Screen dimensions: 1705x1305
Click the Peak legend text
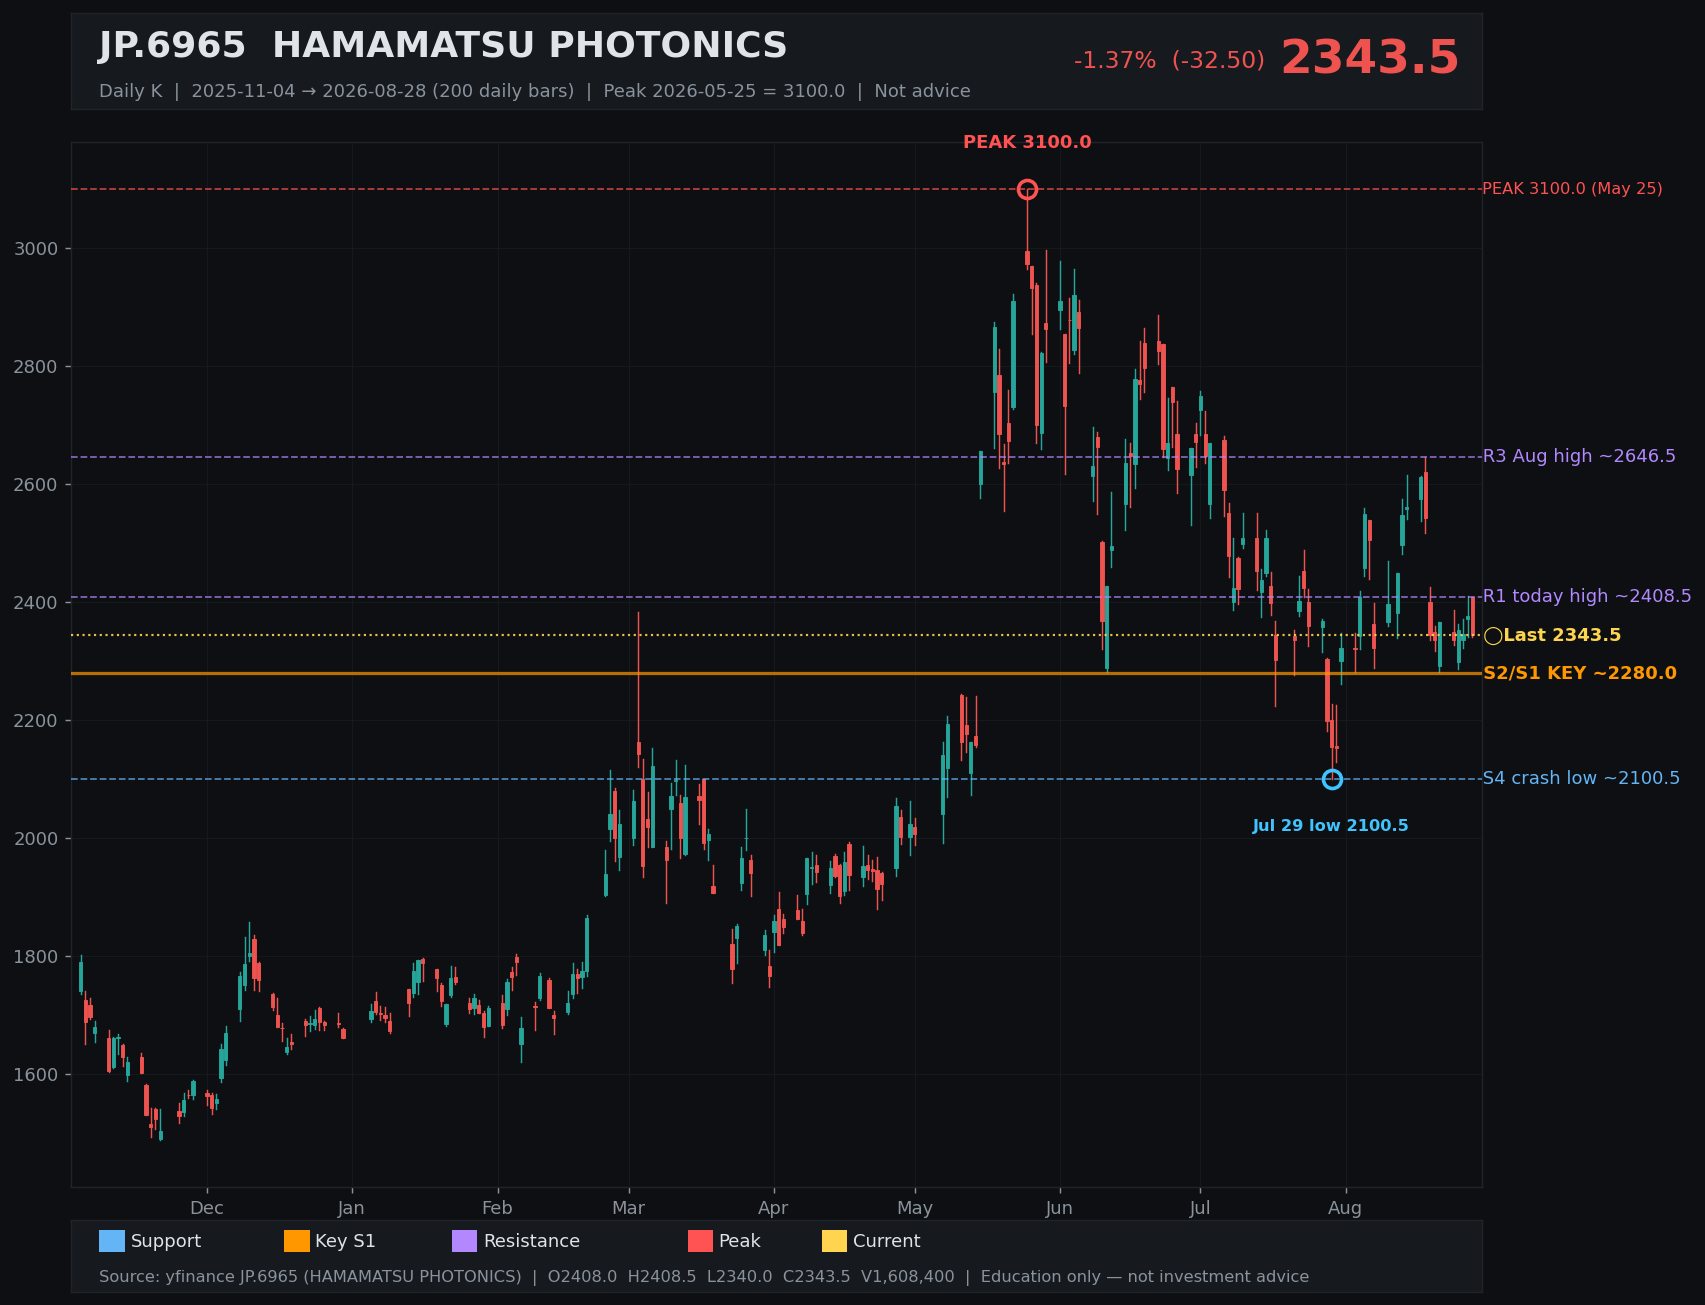pos(740,1241)
